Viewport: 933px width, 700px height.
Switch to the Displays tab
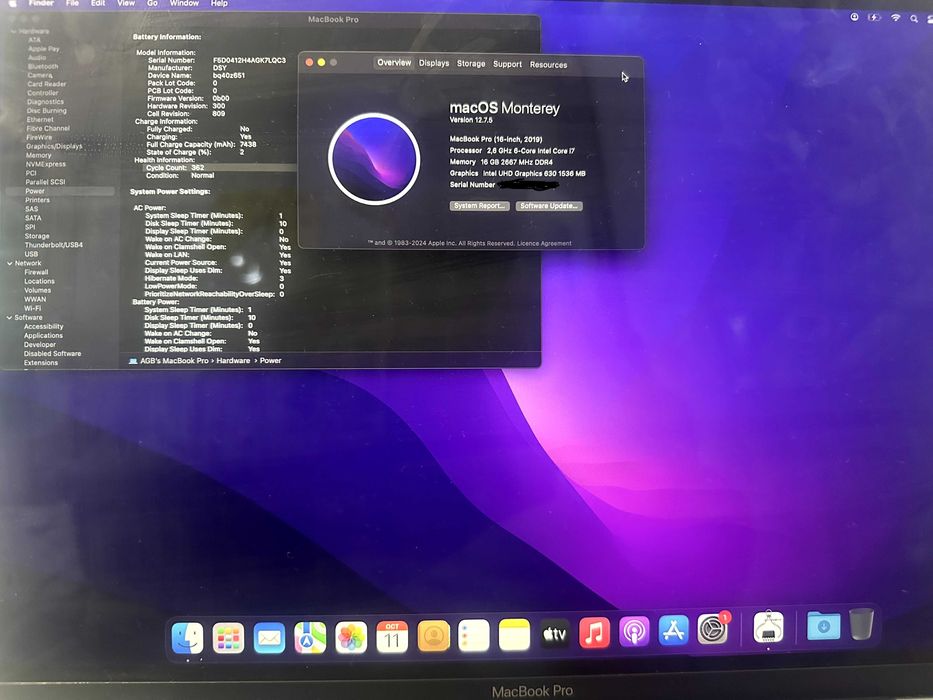click(434, 63)
